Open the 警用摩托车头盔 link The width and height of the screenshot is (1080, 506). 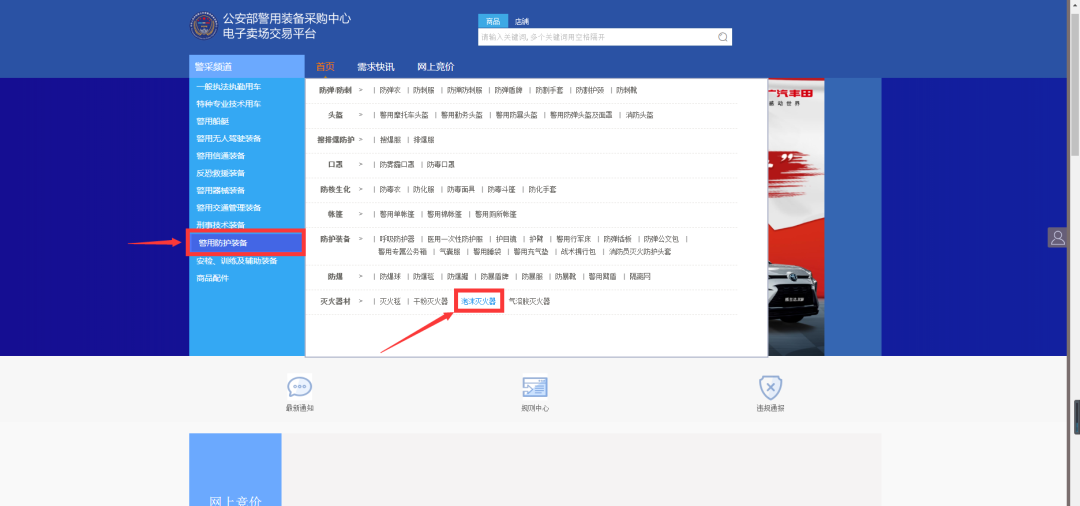(404, 115)
